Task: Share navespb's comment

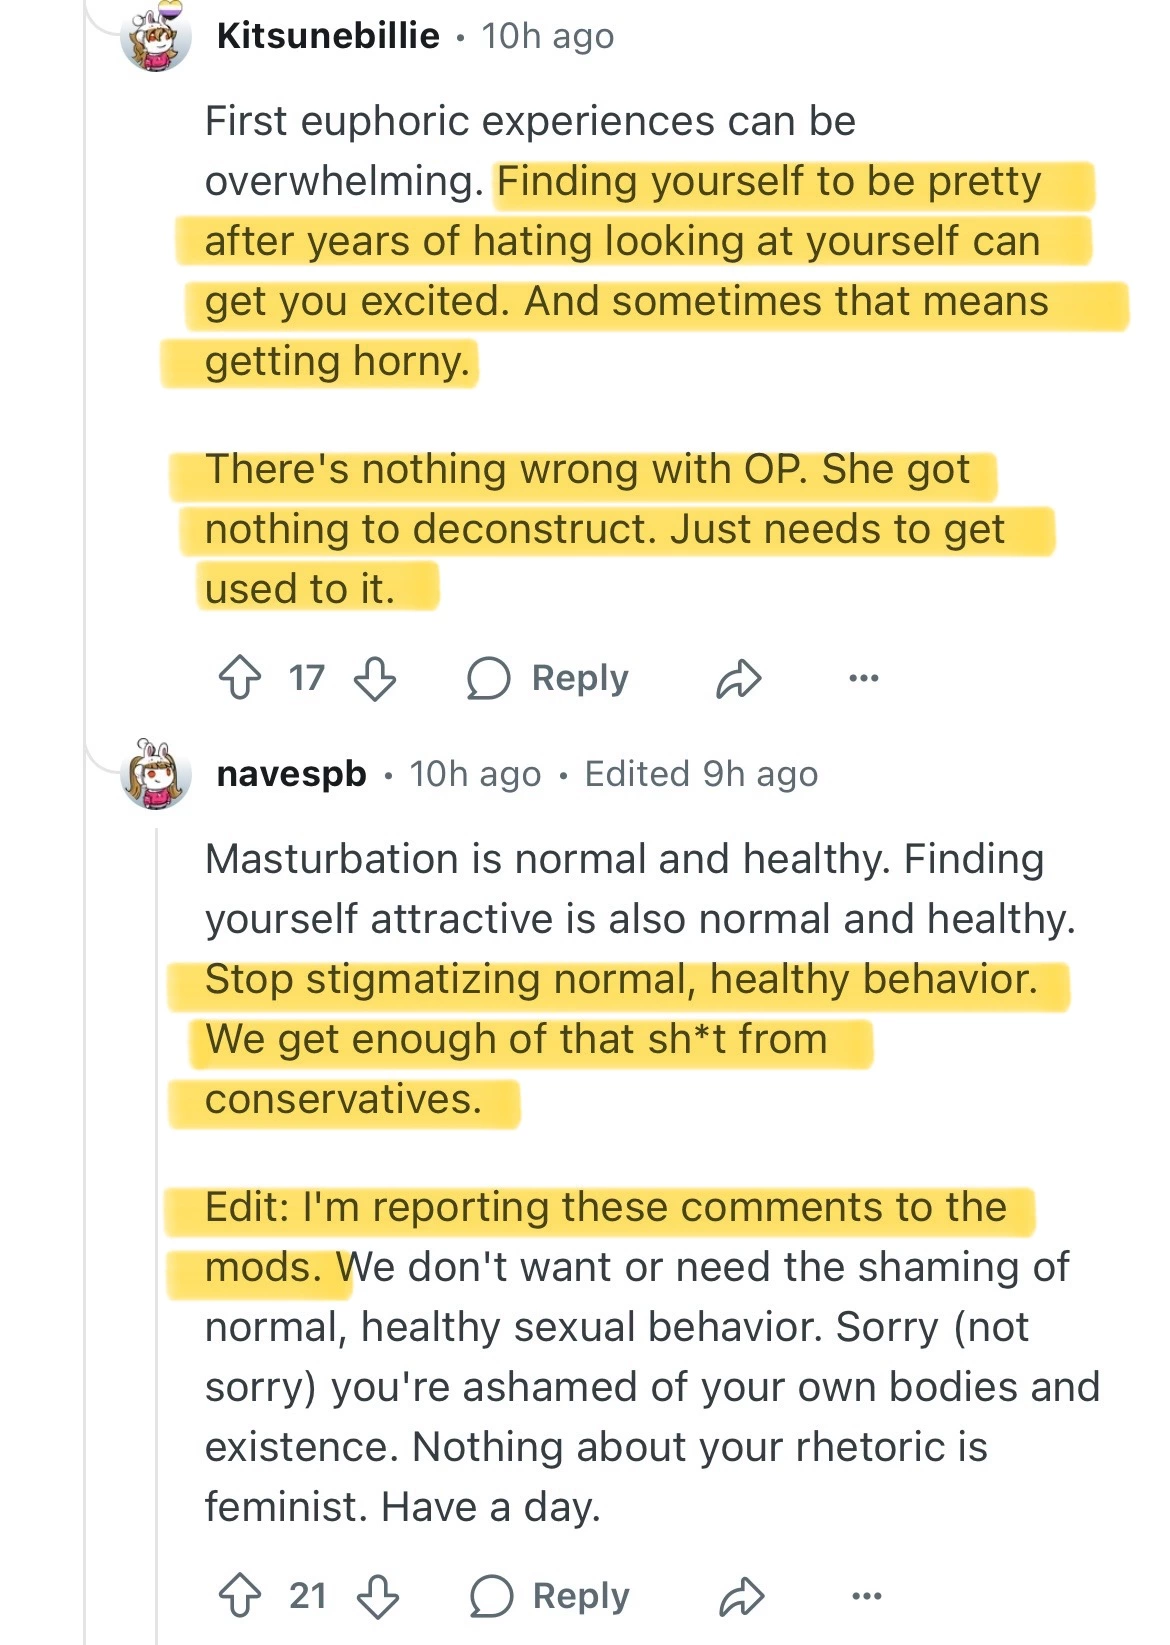Action: tap(741, 1595)
